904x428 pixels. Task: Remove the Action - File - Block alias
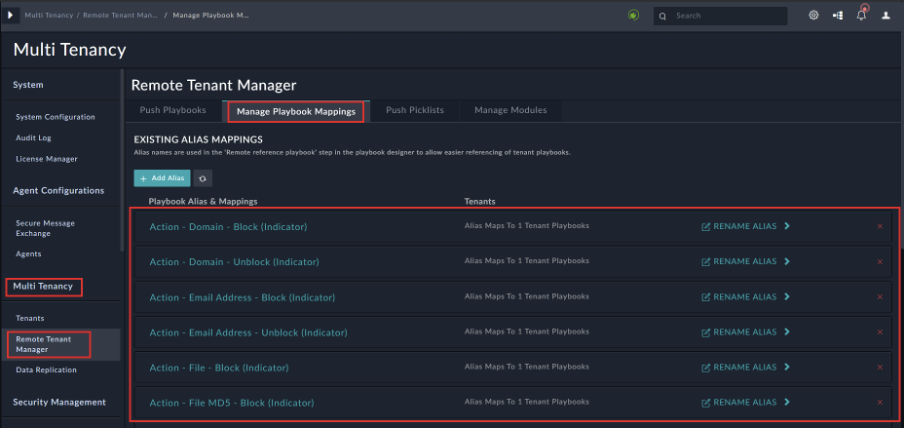coord(880,367)
